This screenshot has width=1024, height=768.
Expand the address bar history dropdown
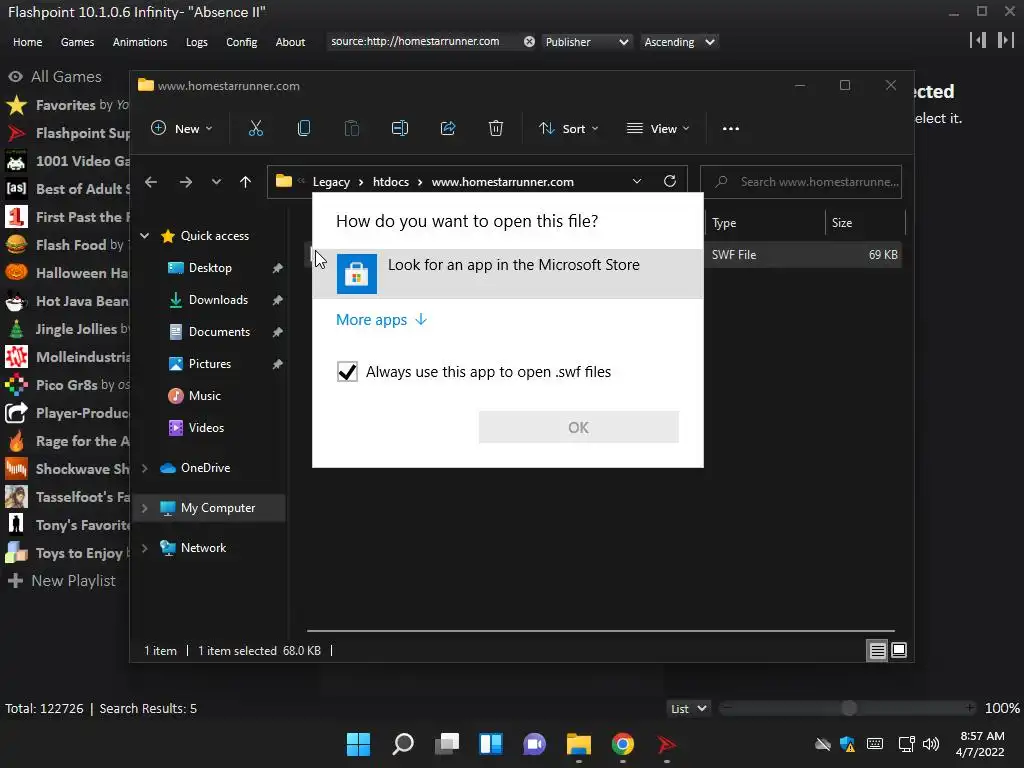point(637,182)
